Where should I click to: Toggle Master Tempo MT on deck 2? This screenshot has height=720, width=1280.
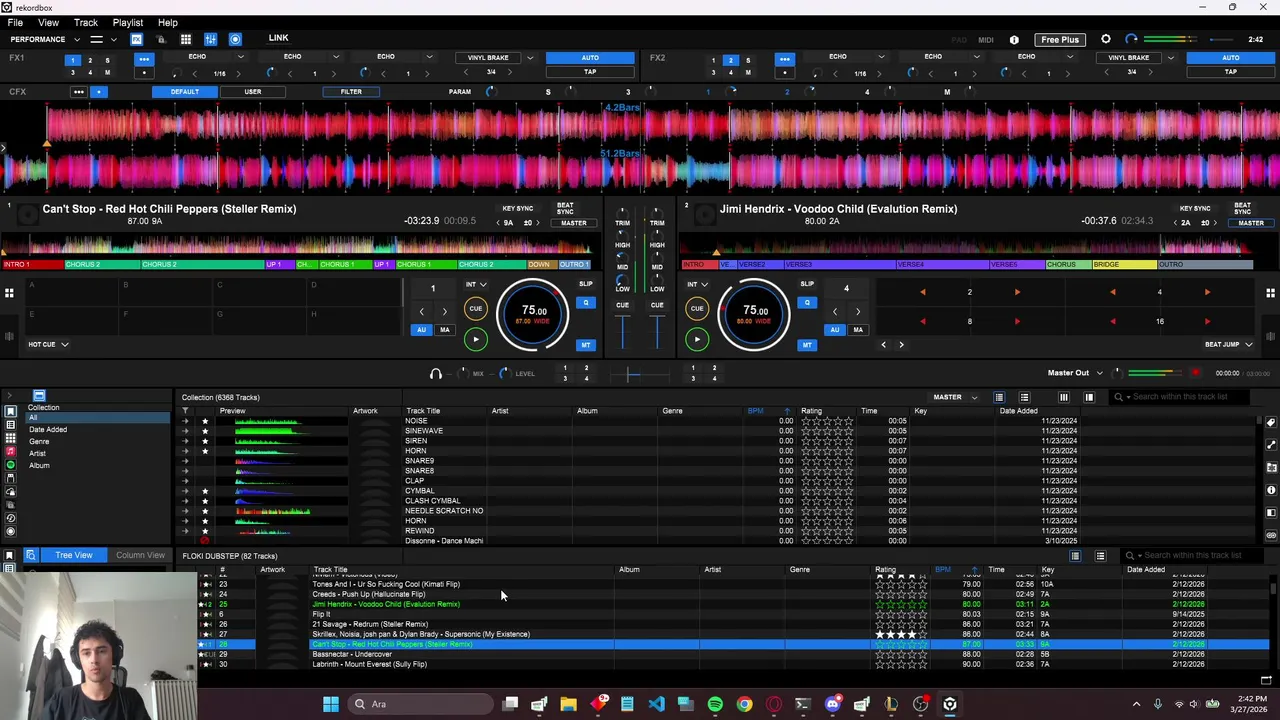point(807,345)
